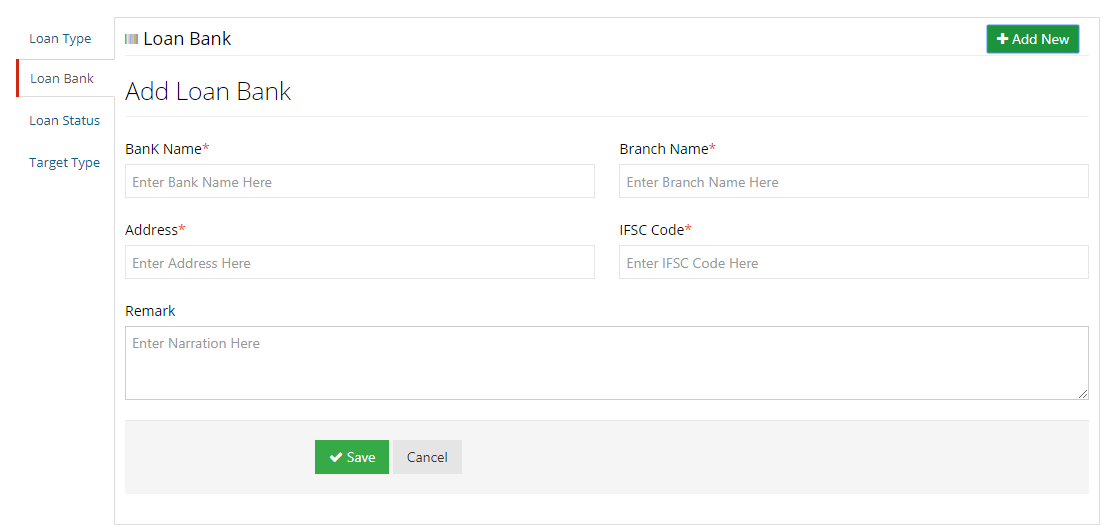Click the Branch Name field label

(664, 149)
